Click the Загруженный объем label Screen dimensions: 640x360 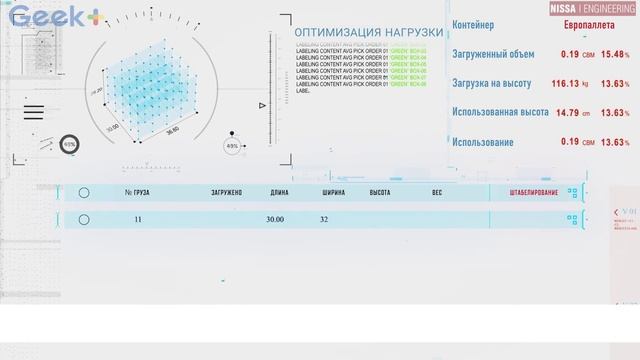pos(493,54)
